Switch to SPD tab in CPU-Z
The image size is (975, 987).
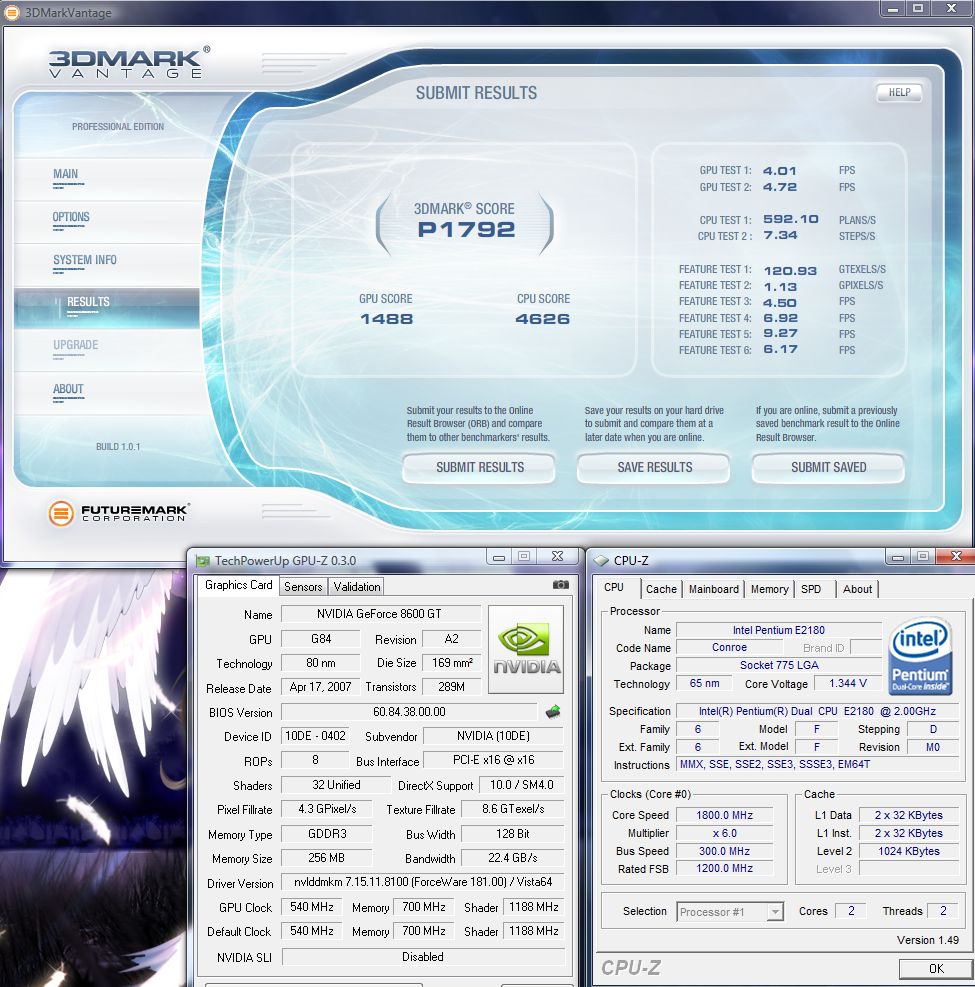[811, 589]
